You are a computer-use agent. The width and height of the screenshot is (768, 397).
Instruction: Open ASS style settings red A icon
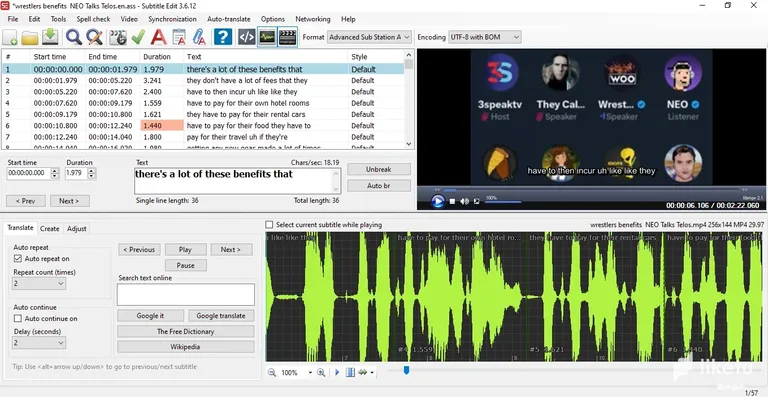(158, 37)
